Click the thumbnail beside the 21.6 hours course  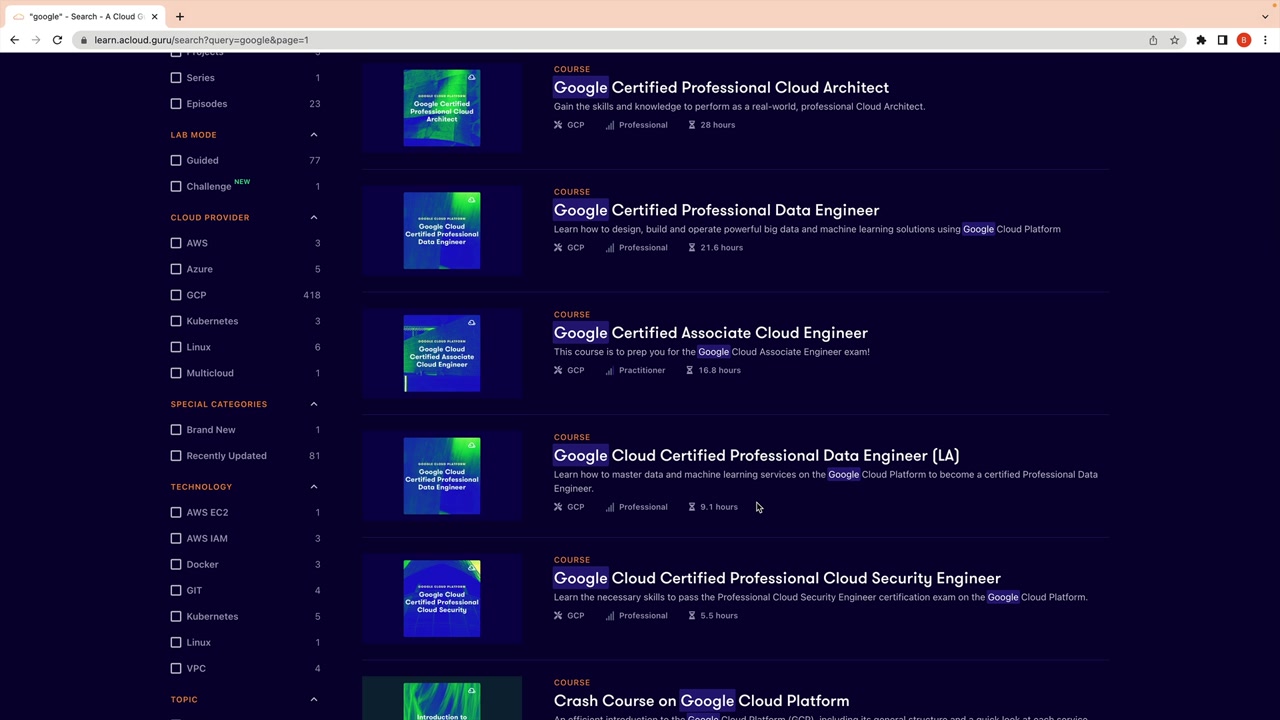tap(442, 231)
